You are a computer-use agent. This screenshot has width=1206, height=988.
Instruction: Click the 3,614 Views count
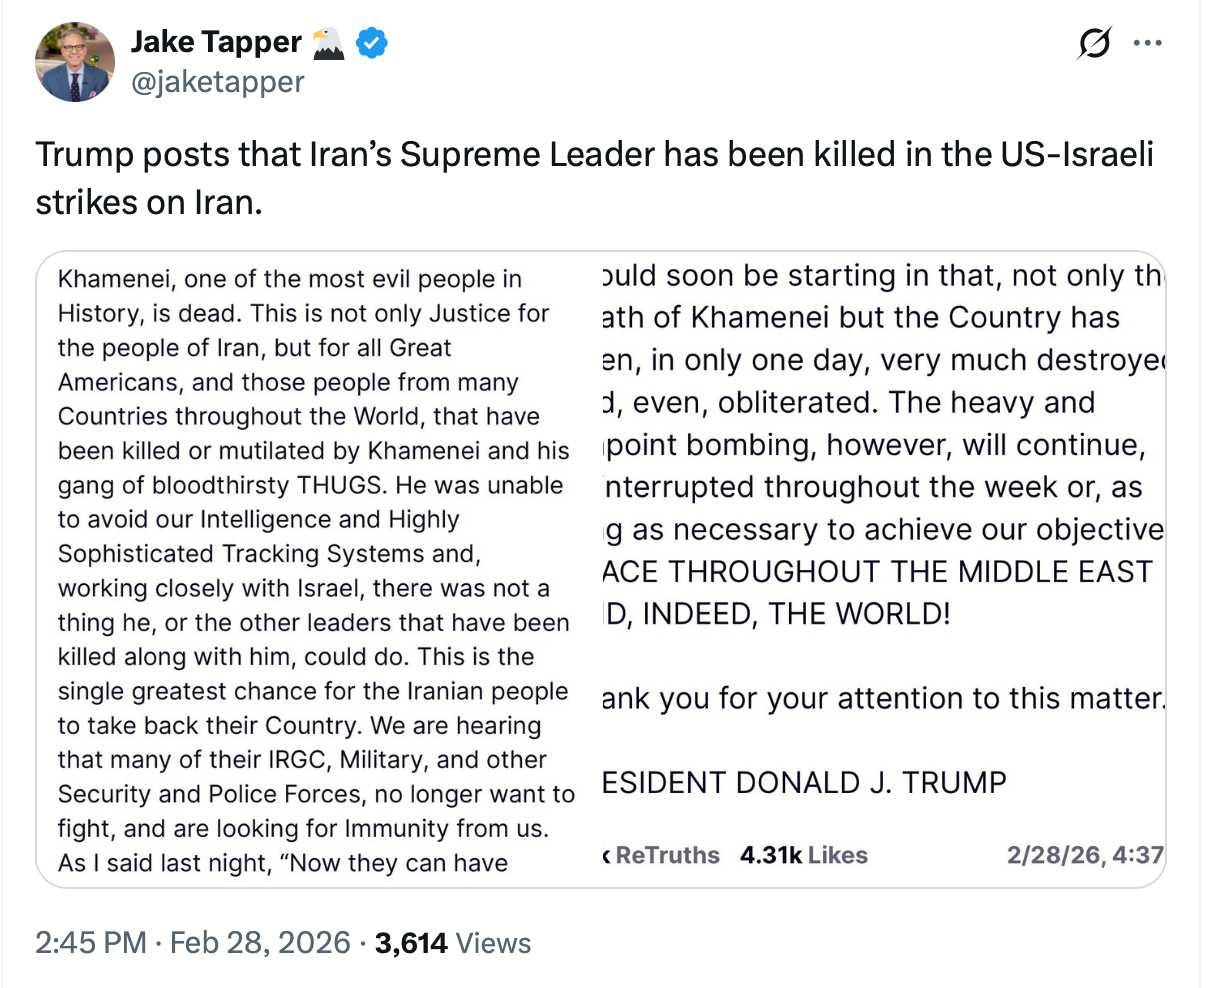(x=452, y=943)
